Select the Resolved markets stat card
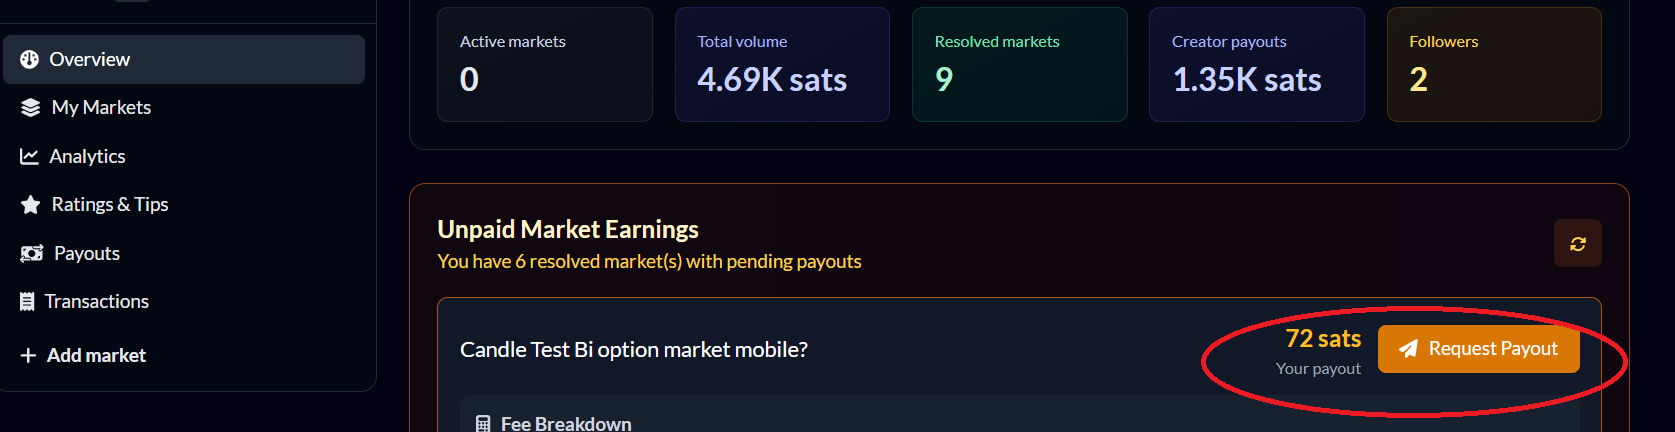The height and width of the screenshot is (432, 1675). [1019, 65]
